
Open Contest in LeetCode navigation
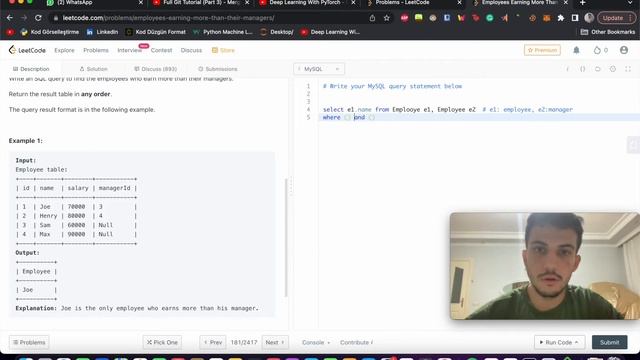coord(161,50)
